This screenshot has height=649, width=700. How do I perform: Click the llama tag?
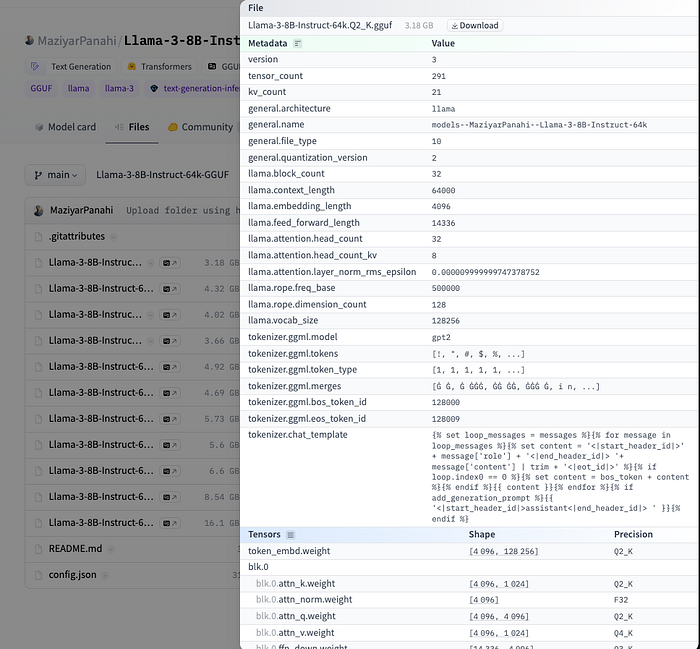point(79,88)
